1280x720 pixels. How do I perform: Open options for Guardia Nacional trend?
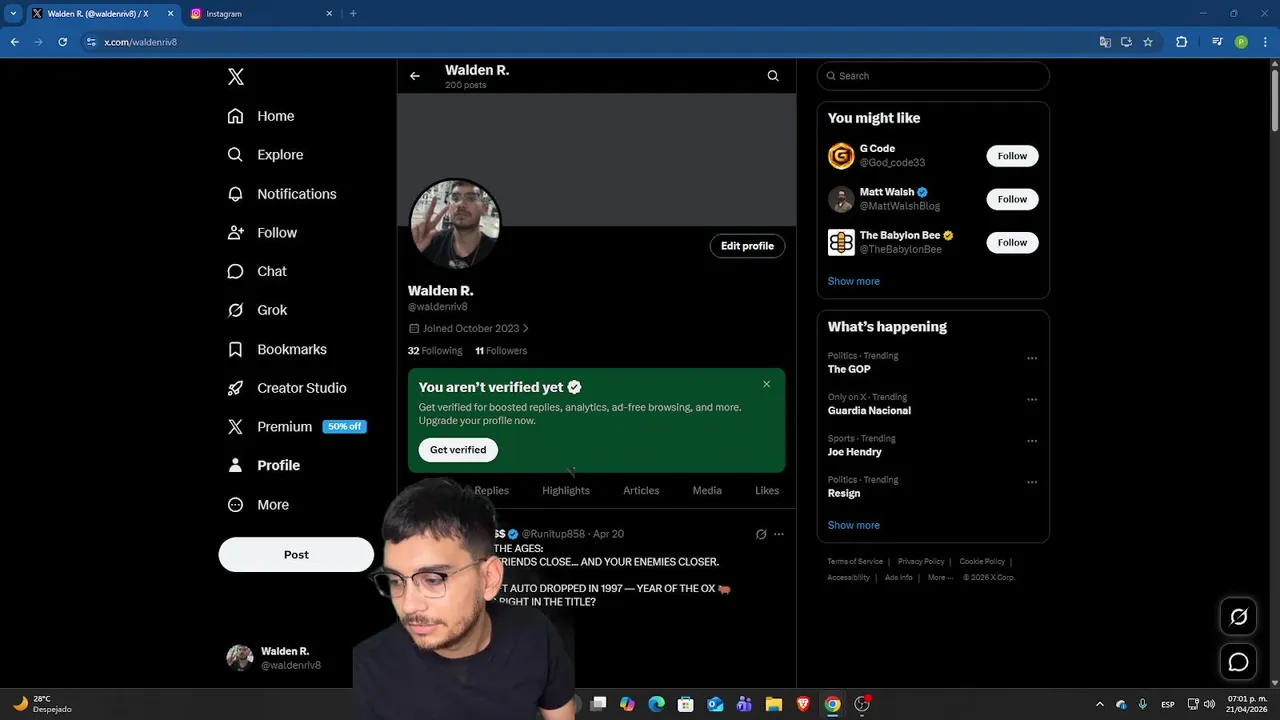[1032, 399]
